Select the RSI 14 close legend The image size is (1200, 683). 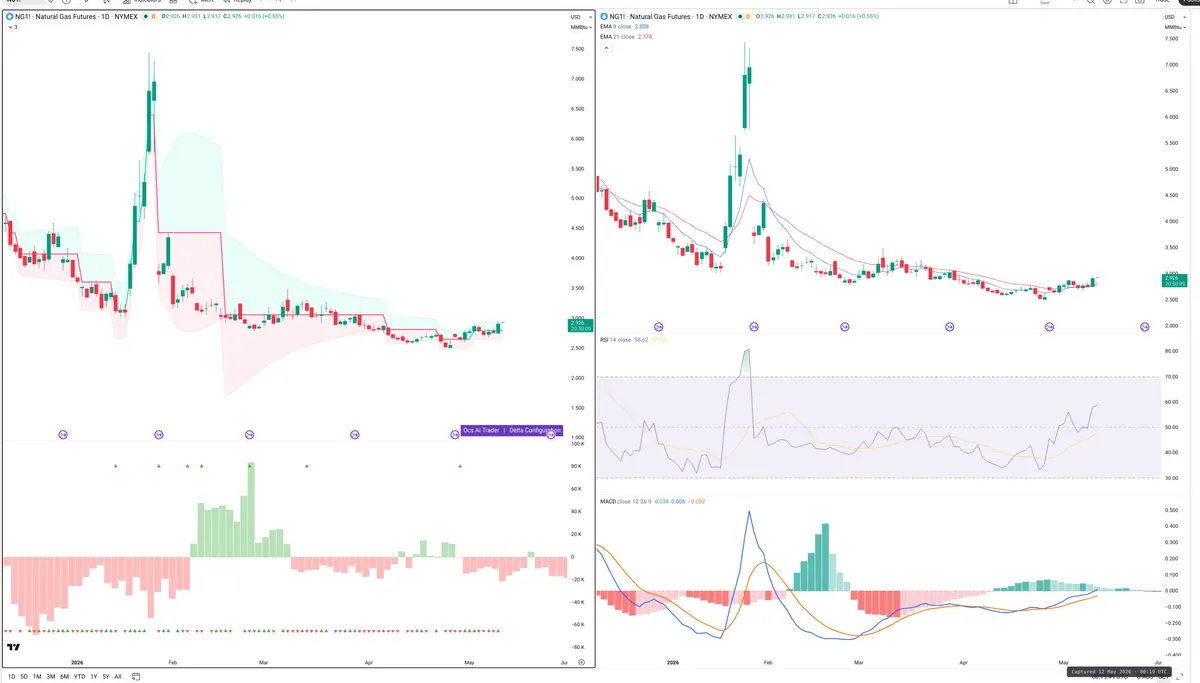point(616,340)
